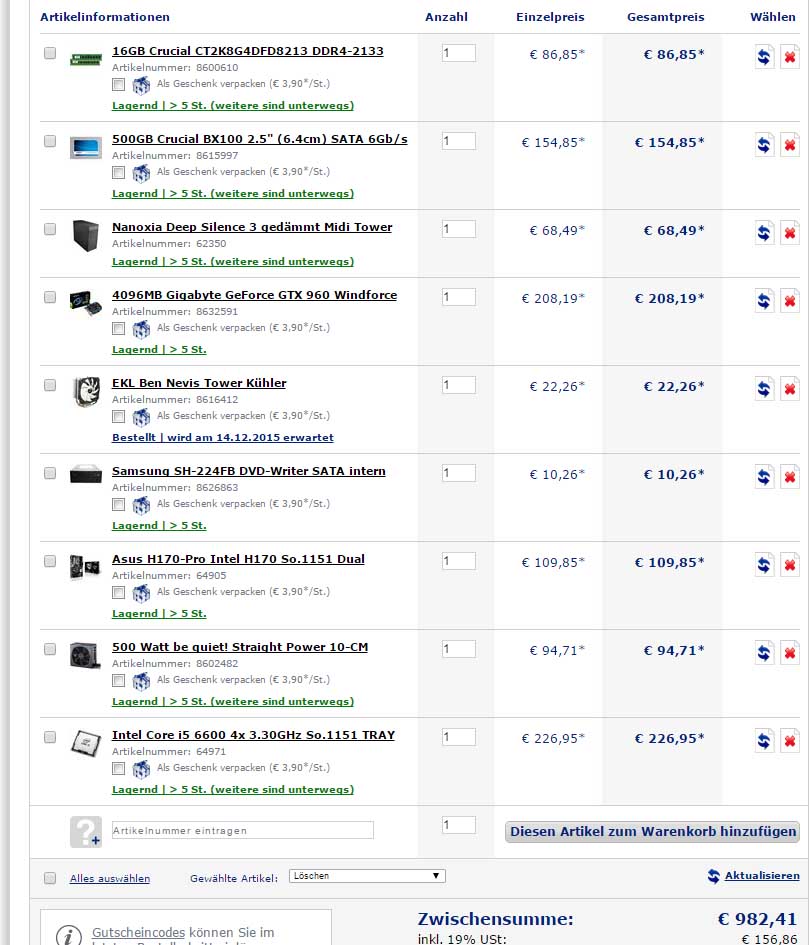Click Lagernd status under 500 Watt be quiet!

tap(233, 702)
